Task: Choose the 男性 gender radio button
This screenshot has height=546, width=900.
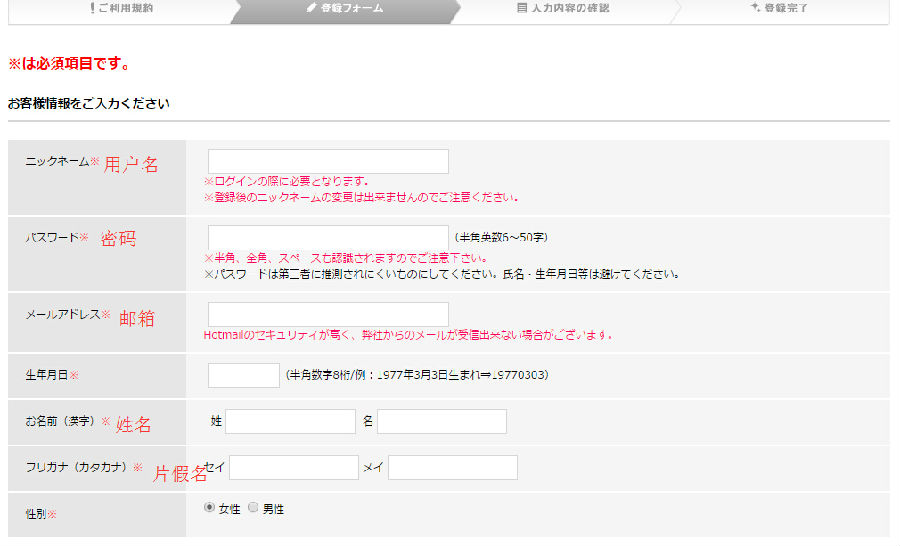Action: [253, 507]
